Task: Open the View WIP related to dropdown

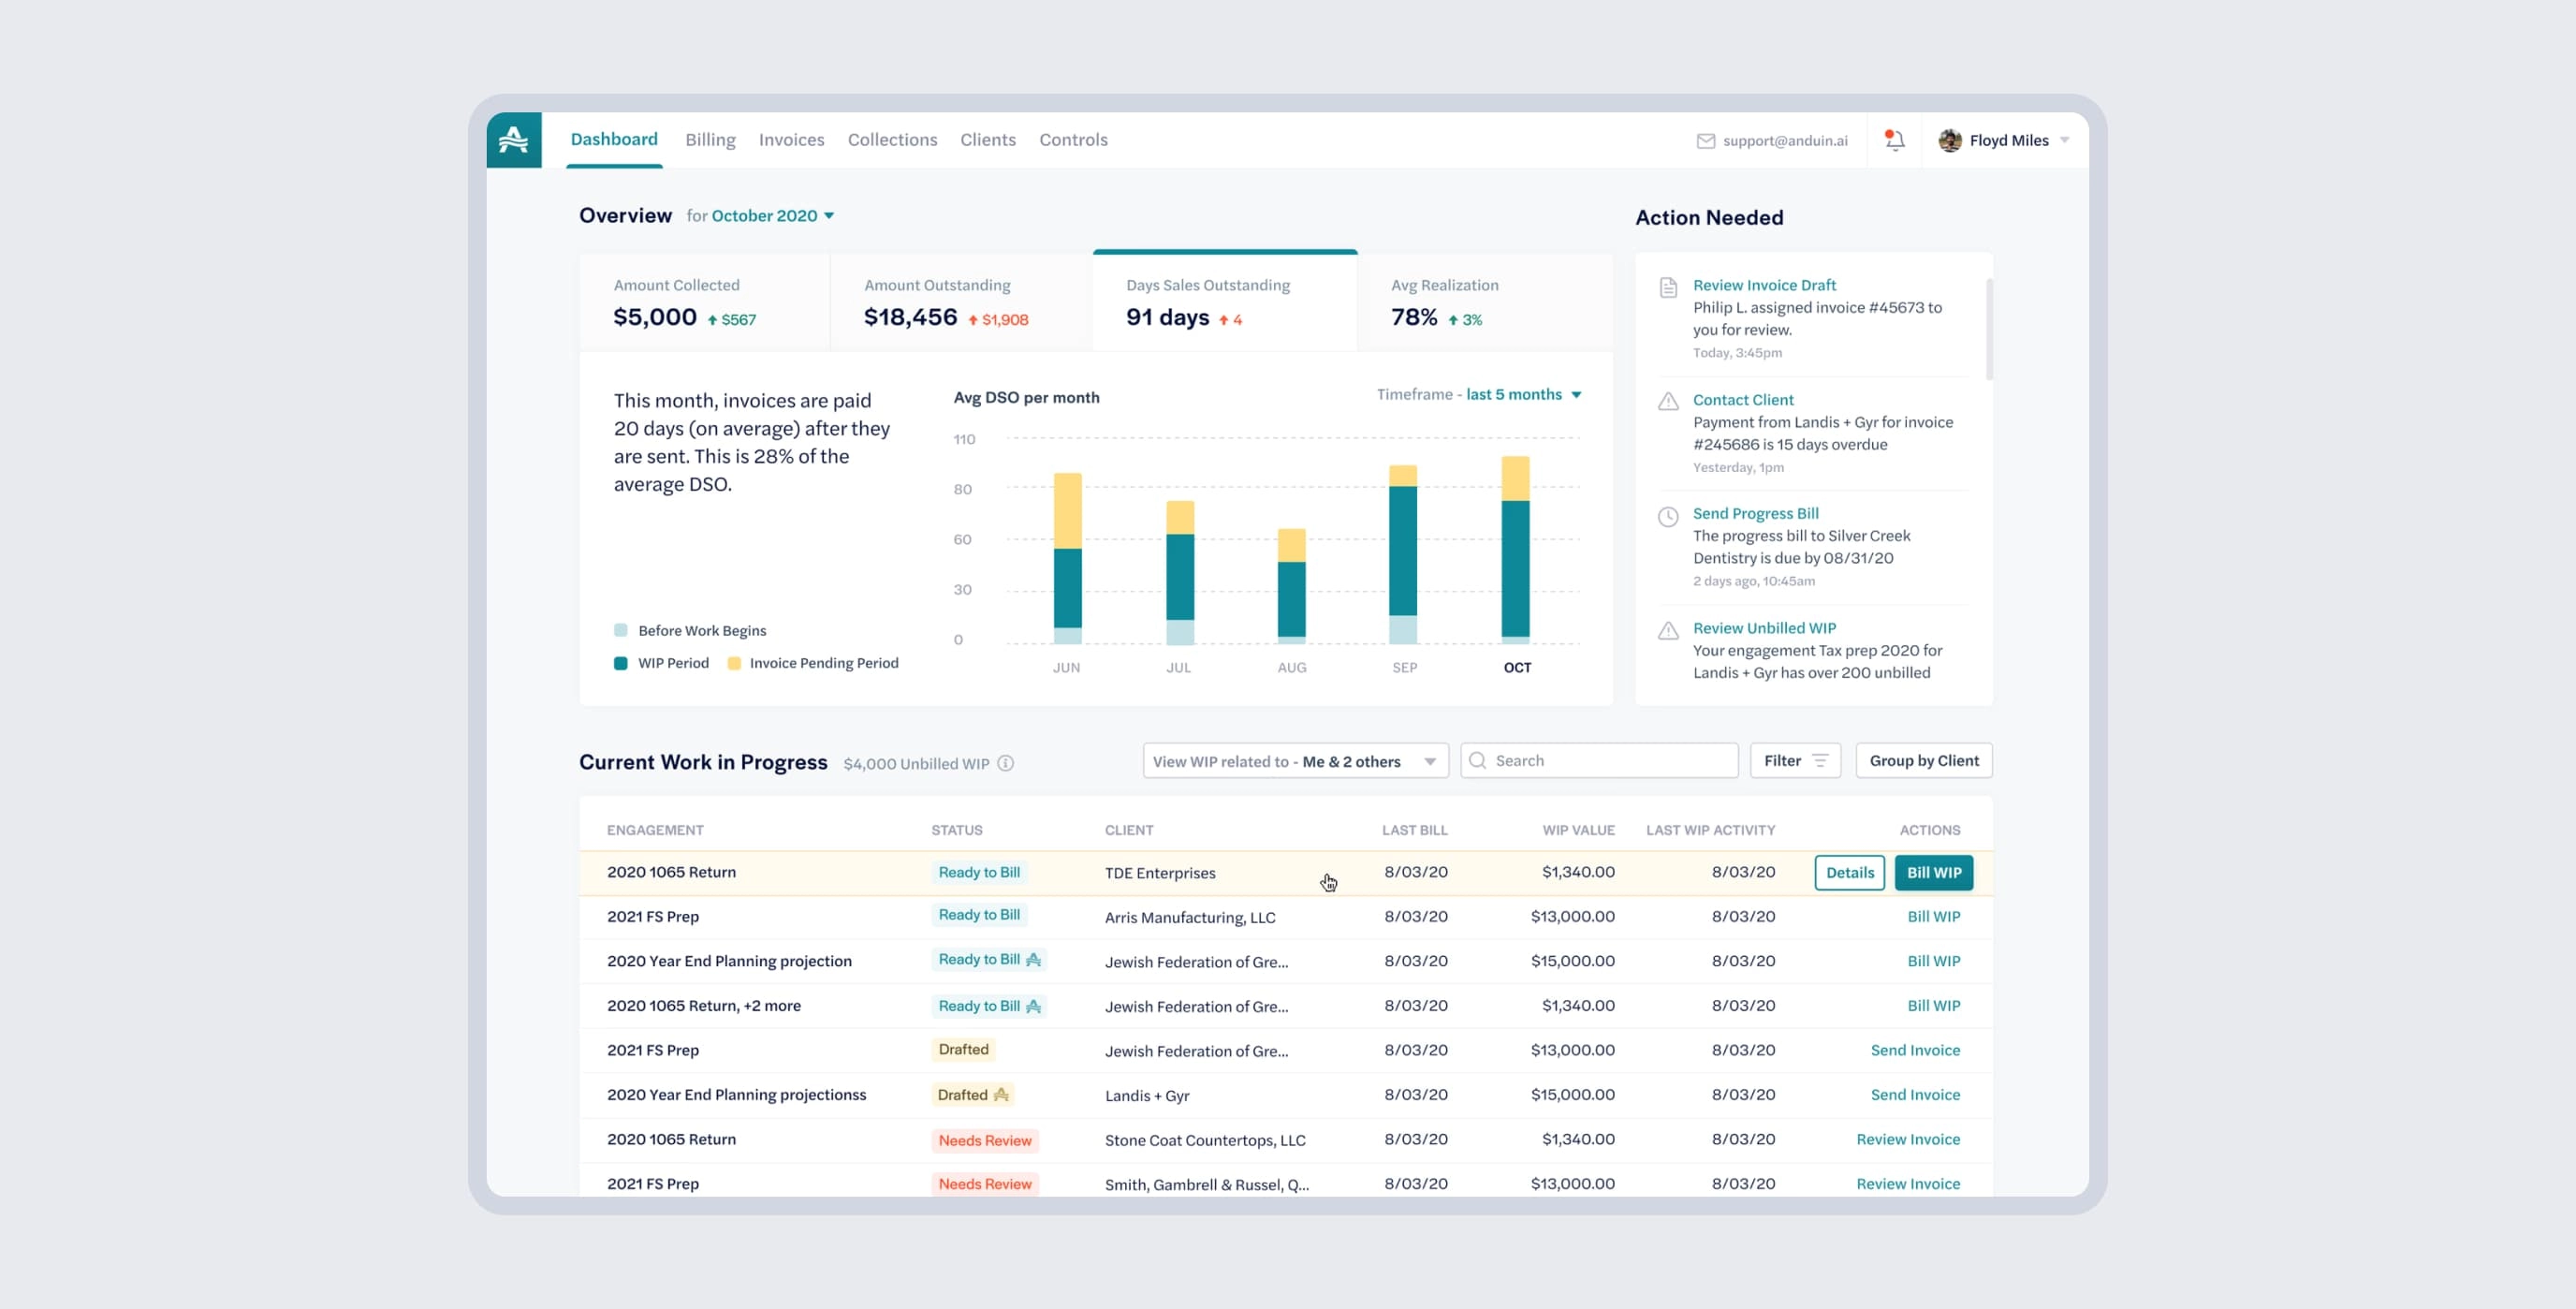Action: click(x=1294, y=761)
